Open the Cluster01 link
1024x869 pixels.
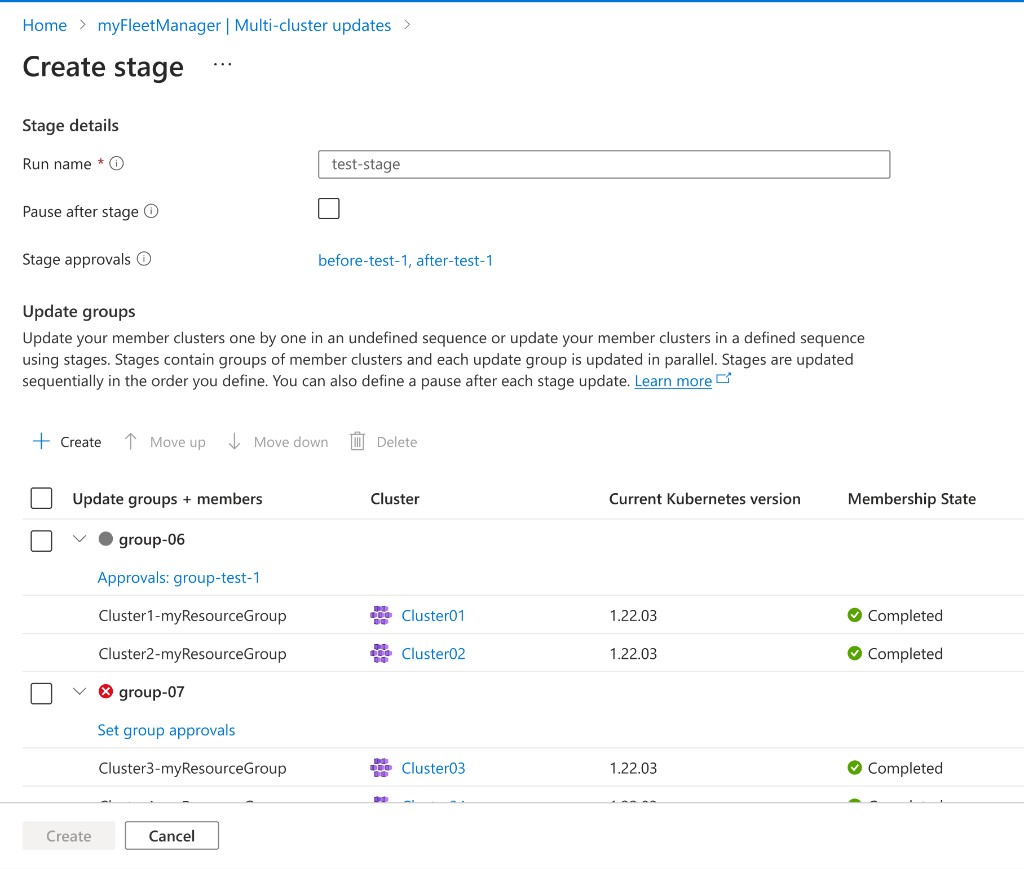[x=433, y=616]
